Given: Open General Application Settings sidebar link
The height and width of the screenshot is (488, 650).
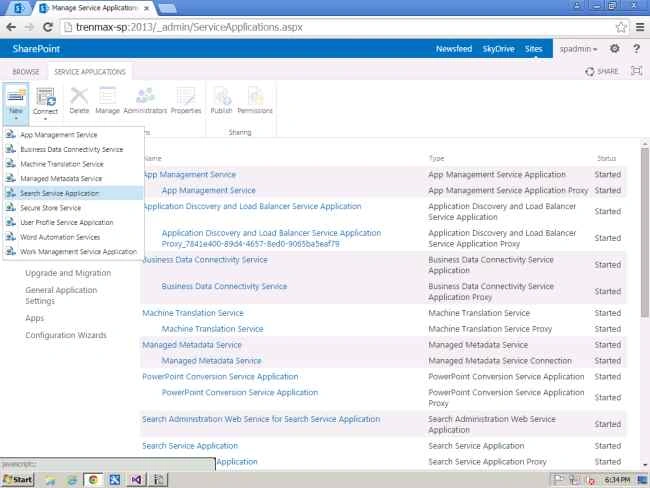Looking at the screenshot, I should (x=61, y=295).
